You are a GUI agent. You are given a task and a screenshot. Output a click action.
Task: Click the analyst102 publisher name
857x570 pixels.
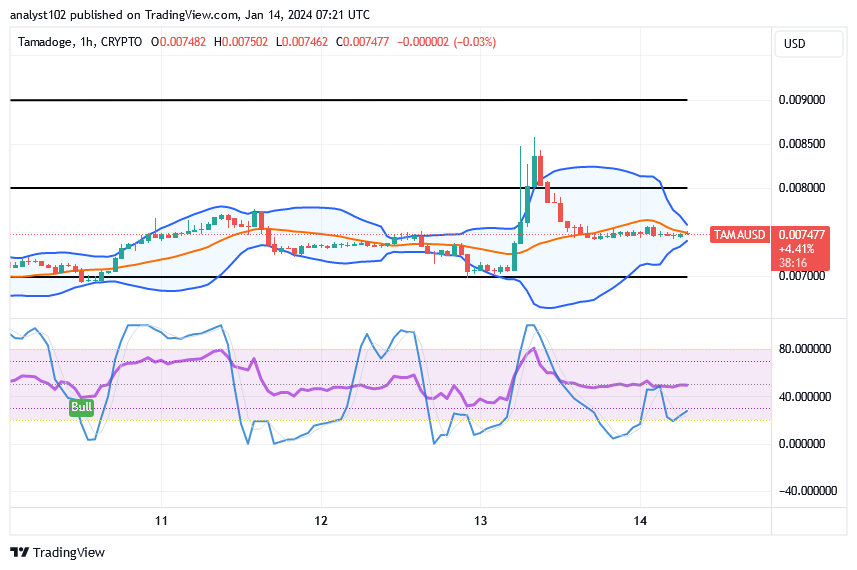(37, 15)
